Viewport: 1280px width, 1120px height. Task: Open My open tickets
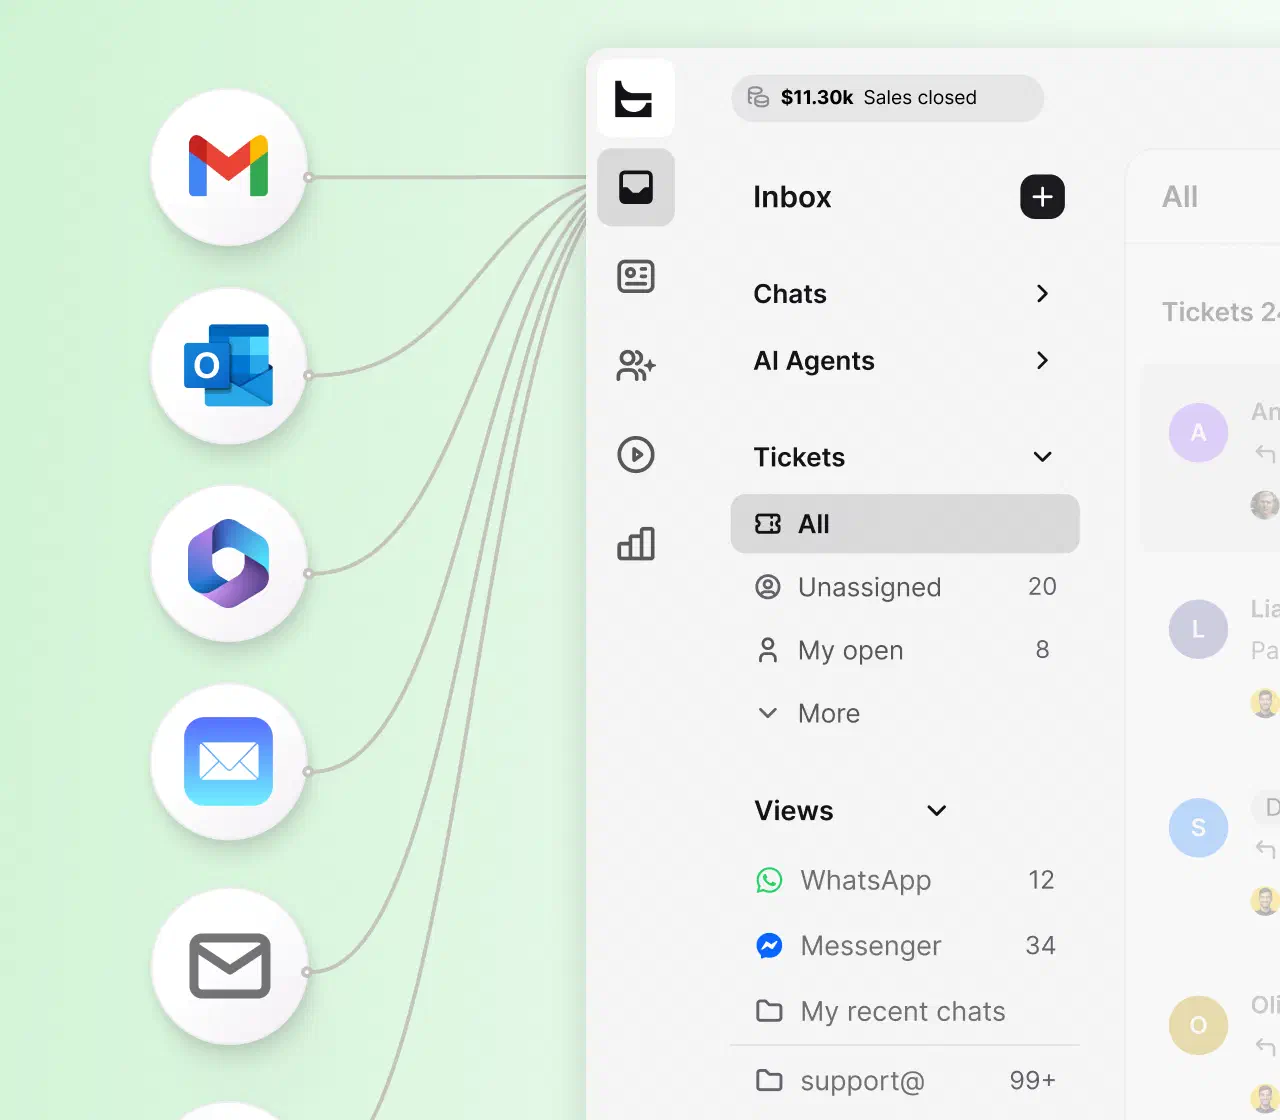pos(905,650)
